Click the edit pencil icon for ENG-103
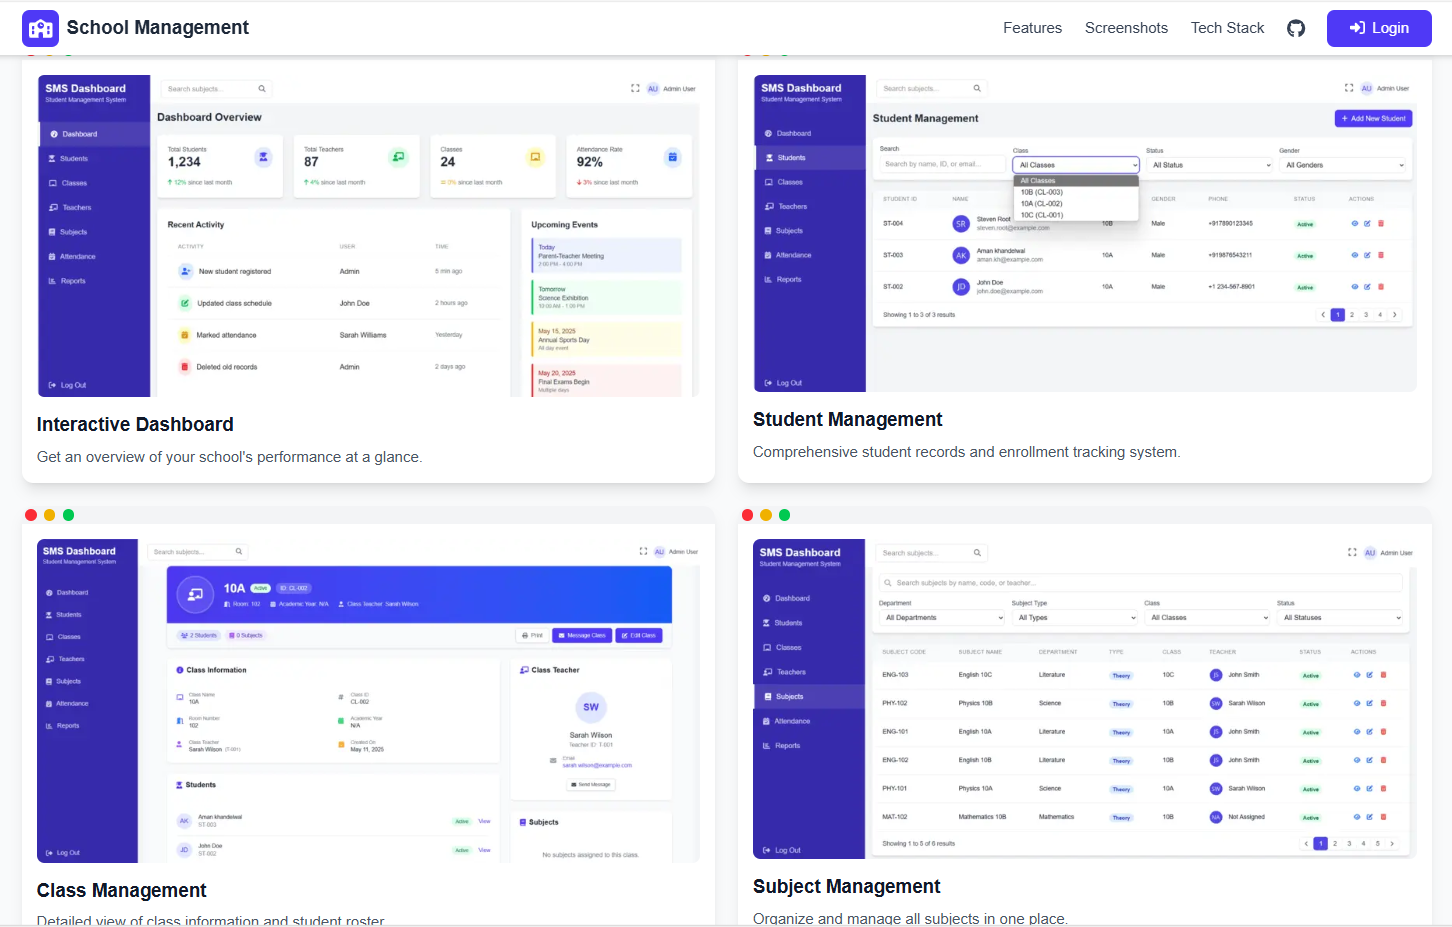 [x=1369, y=675]
